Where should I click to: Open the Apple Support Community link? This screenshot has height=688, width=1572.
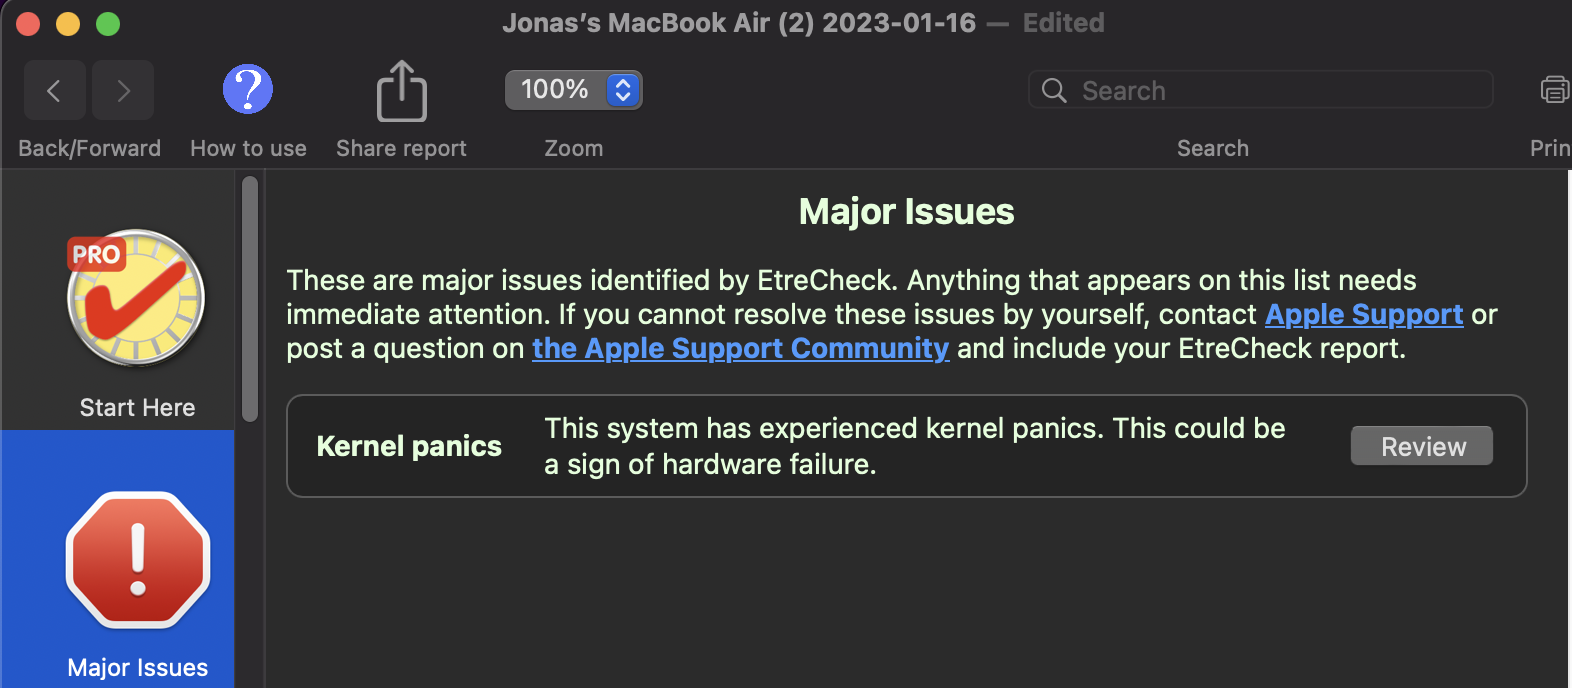point(740,348)
